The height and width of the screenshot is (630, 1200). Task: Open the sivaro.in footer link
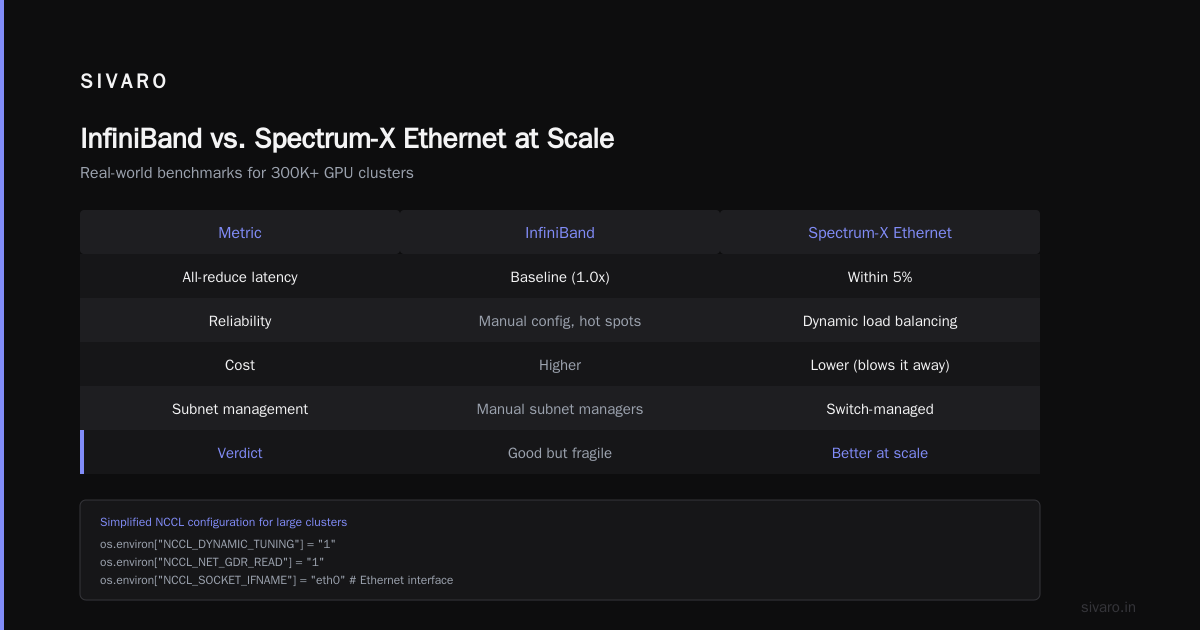[x=1108, y=607]
